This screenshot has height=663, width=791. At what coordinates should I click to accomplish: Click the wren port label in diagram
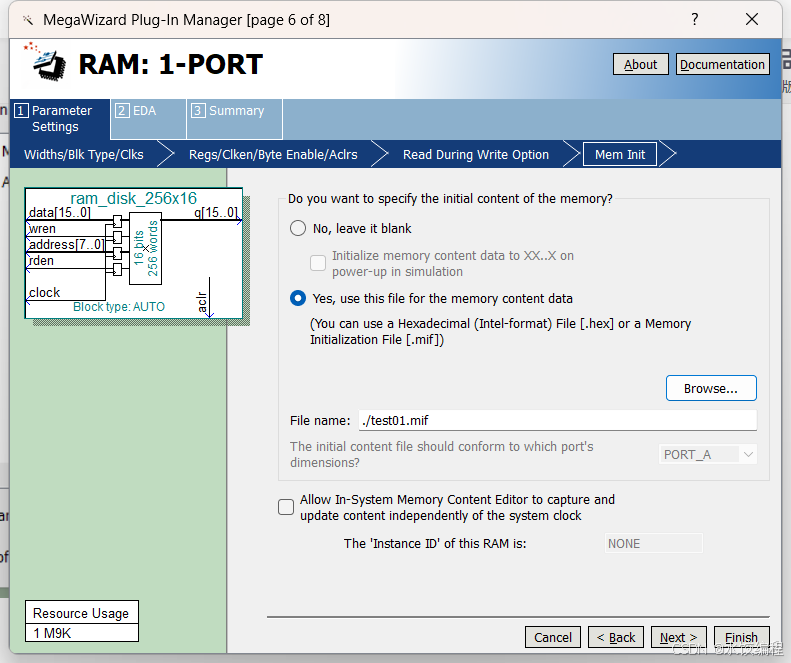click(x=42, y=229)
